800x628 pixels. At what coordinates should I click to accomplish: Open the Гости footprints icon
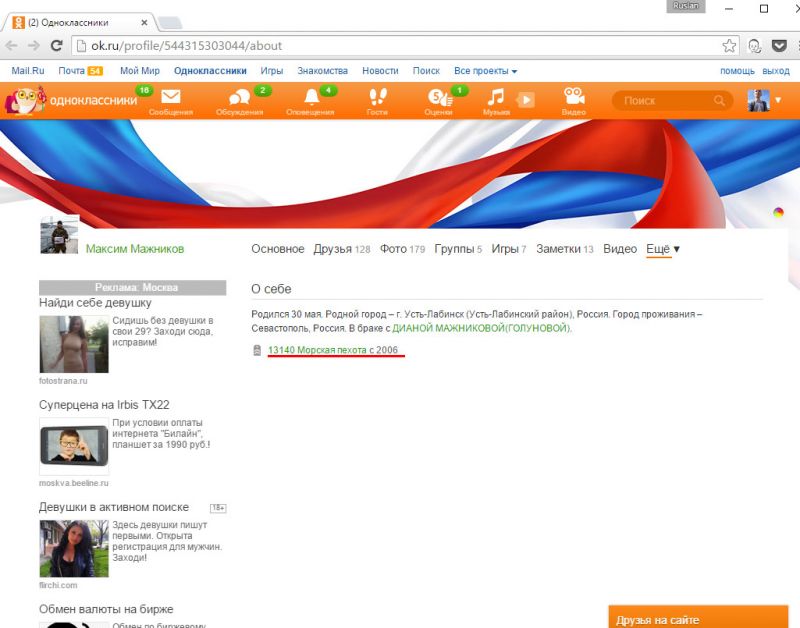tap(377, 98)
